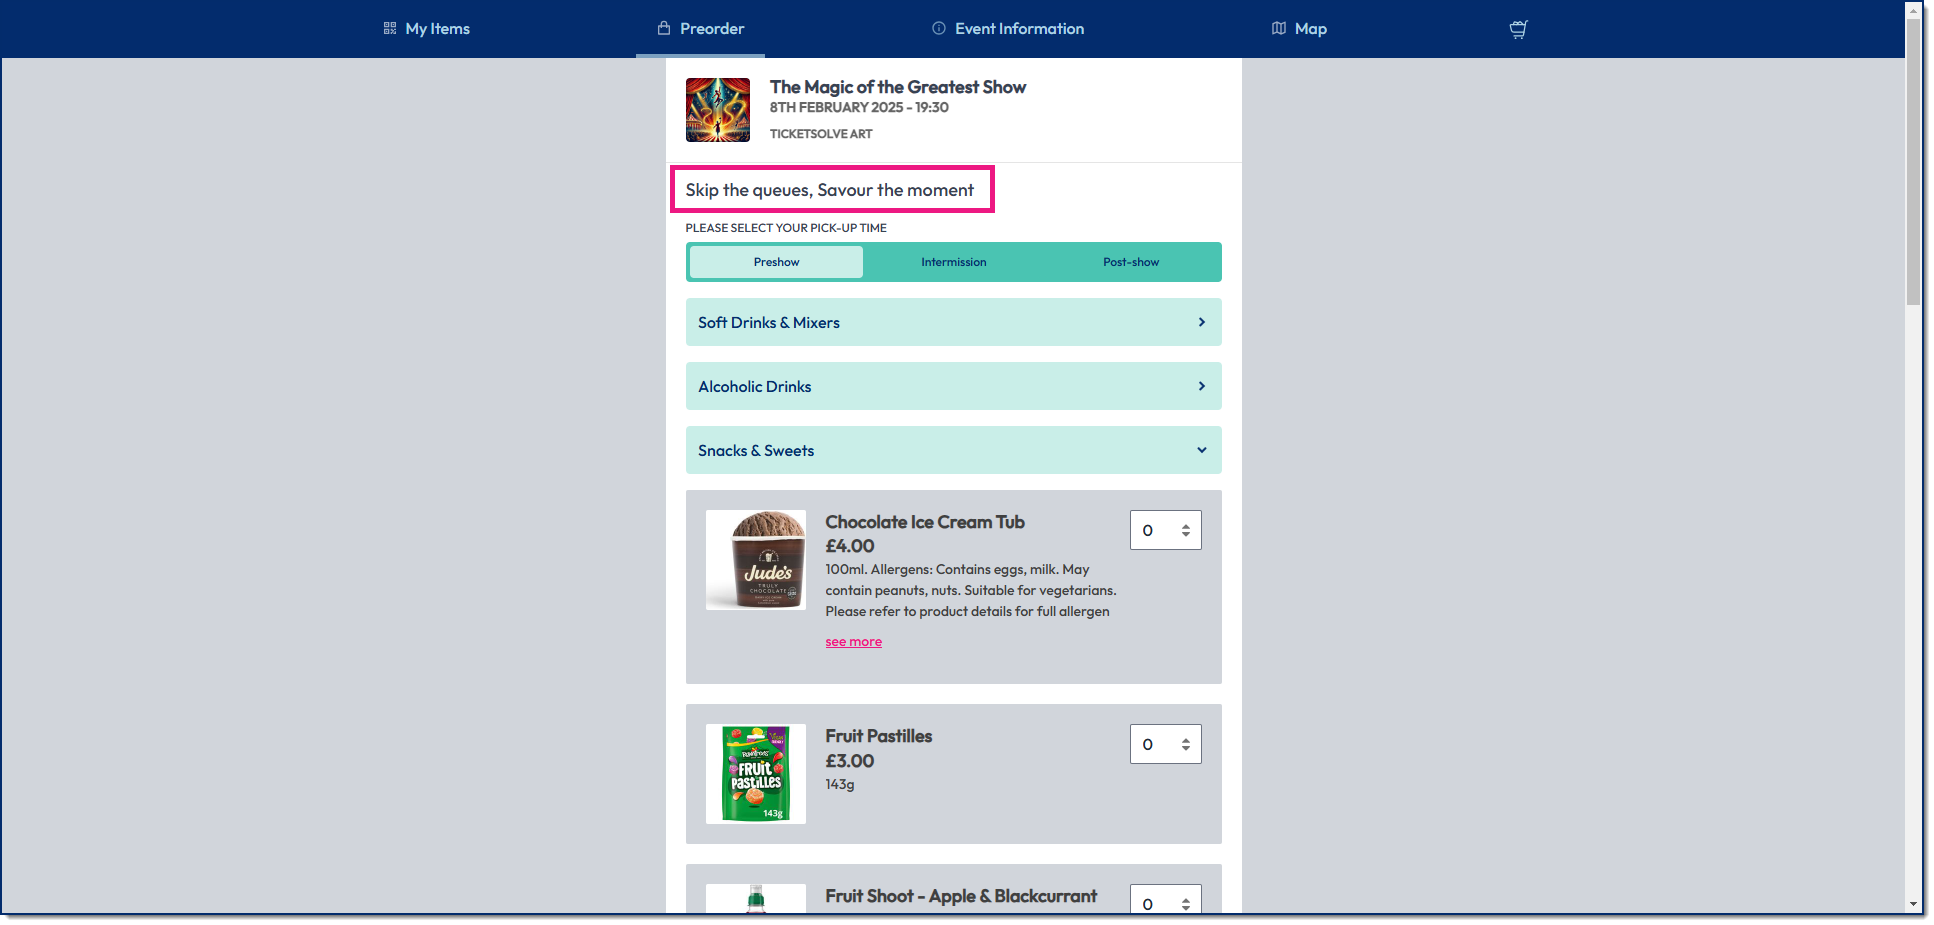Open the shopping basket icon
Viewport: 1934px width, 925px height.
click(x=1518, y=29)
